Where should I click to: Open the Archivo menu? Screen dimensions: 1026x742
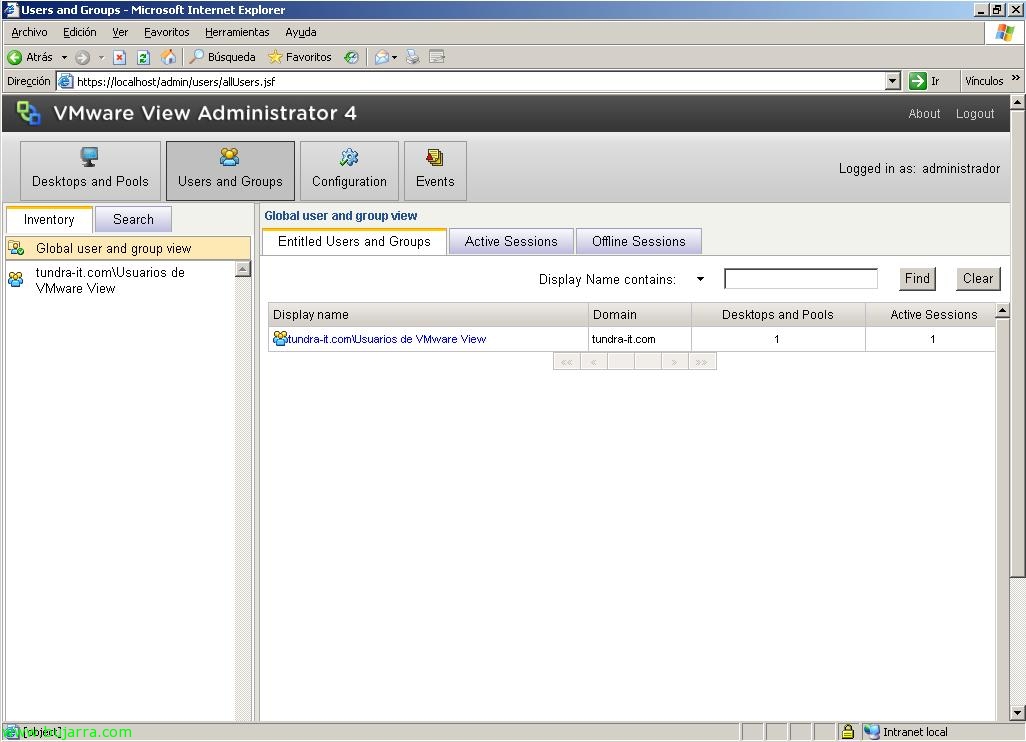(x=29, y=32)
